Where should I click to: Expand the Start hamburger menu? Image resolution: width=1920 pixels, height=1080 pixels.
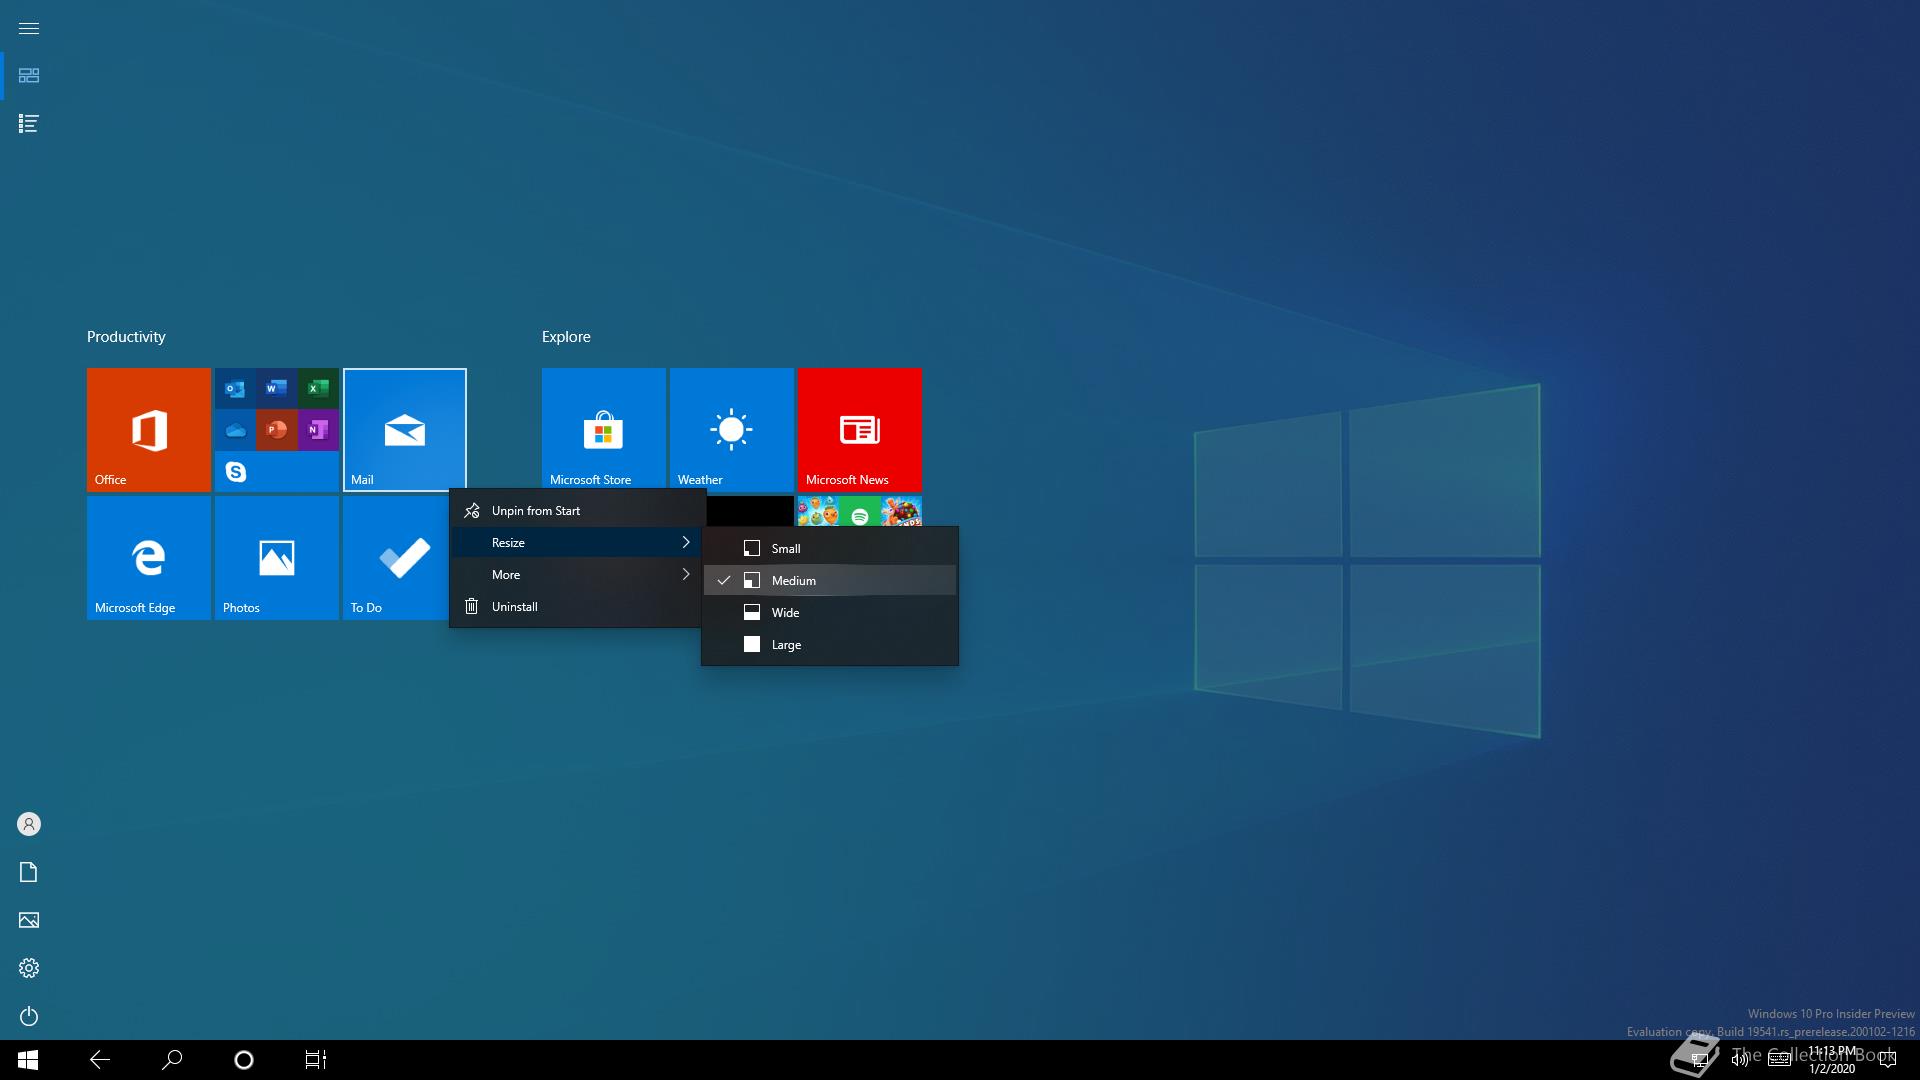coord(29,28)
